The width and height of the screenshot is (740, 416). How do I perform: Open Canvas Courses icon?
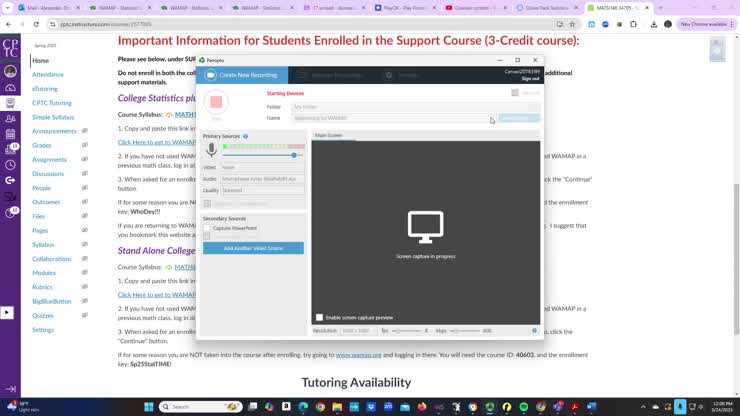(x=10, y=103)
